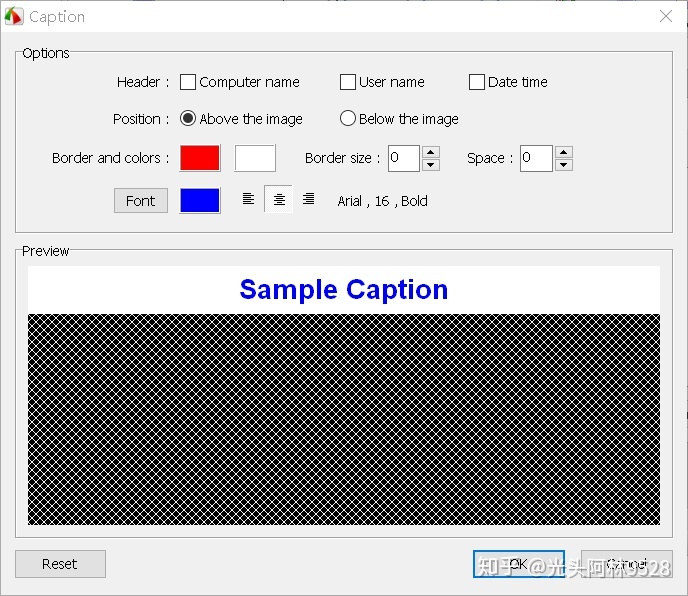Pick the red border color swatch
The image size is (688, 596).
[x=200, y=158]
